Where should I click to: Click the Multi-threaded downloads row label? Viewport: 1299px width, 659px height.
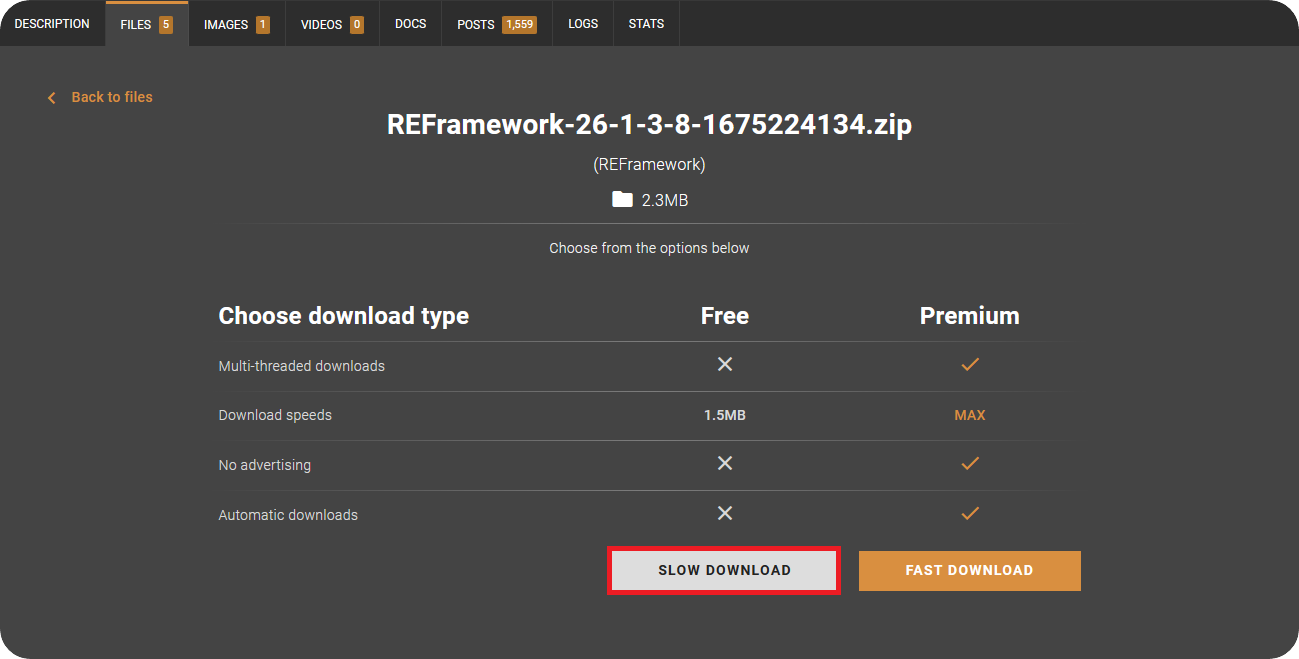[301, 366]
